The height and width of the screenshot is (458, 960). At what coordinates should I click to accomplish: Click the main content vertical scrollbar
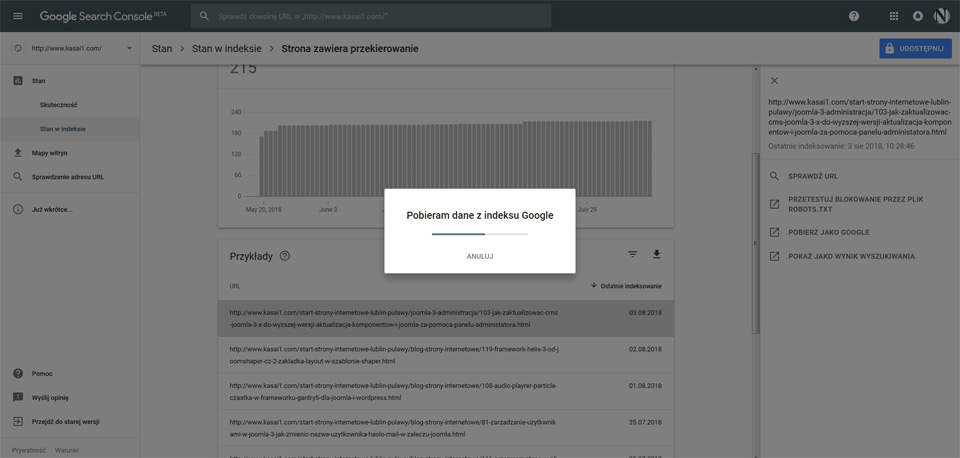(x=755, y=245)
